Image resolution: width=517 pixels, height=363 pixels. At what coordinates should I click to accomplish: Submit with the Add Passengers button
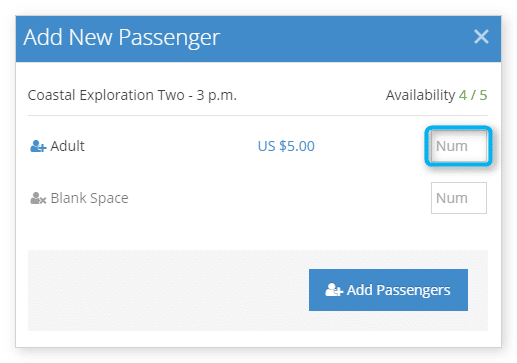click(388, 290)
